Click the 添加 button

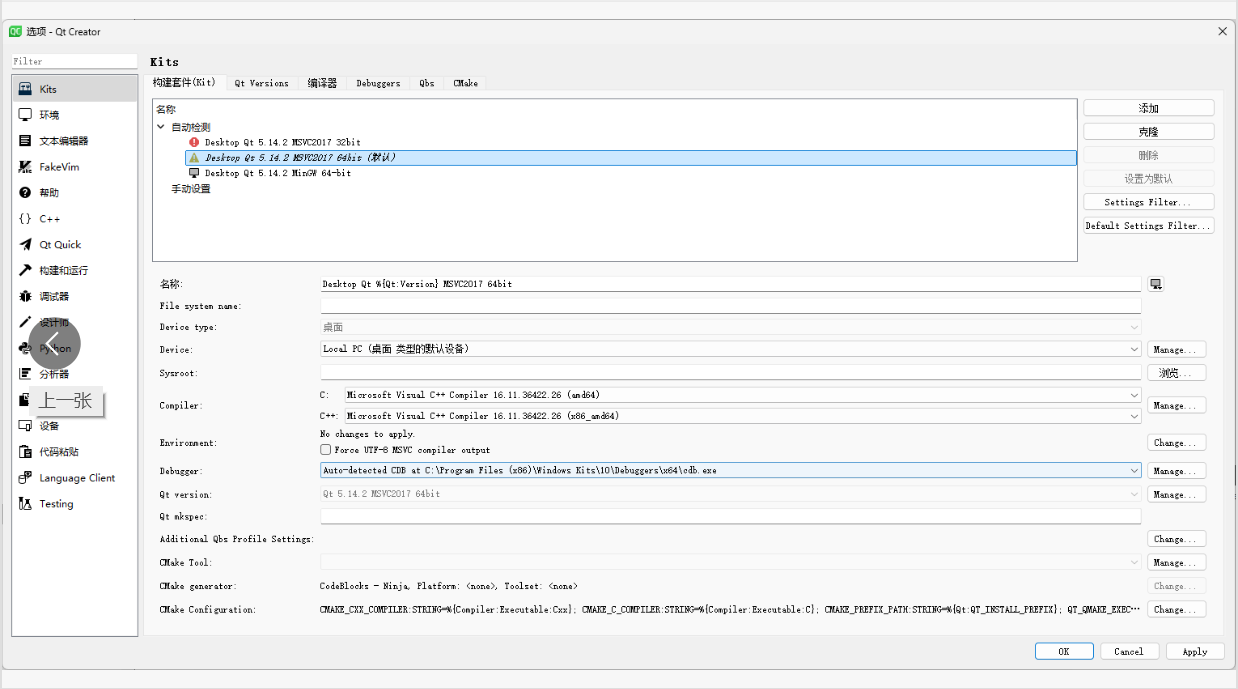1148,108
